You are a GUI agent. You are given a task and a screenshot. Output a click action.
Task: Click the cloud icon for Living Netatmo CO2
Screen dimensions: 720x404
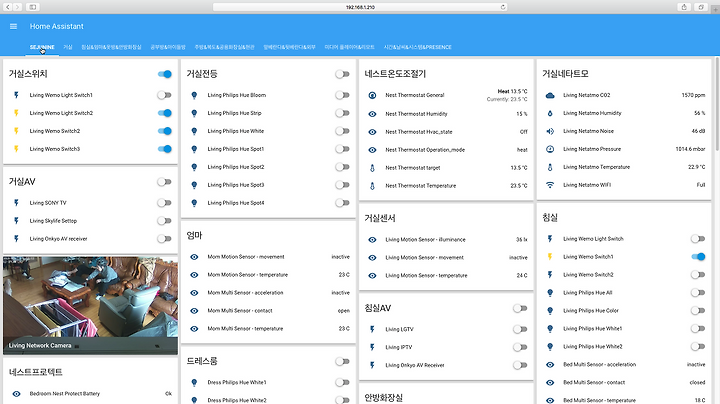[550, 95]
